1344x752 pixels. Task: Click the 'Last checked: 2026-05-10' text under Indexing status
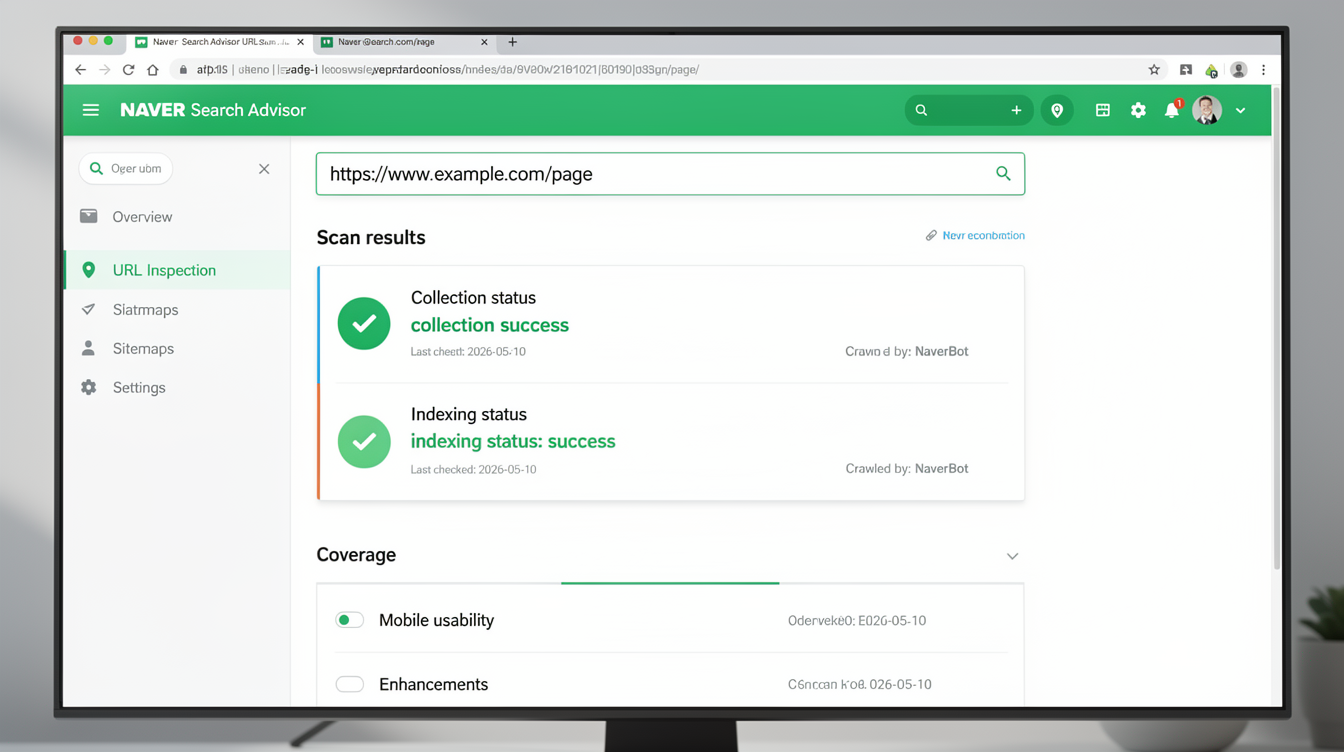473,470
